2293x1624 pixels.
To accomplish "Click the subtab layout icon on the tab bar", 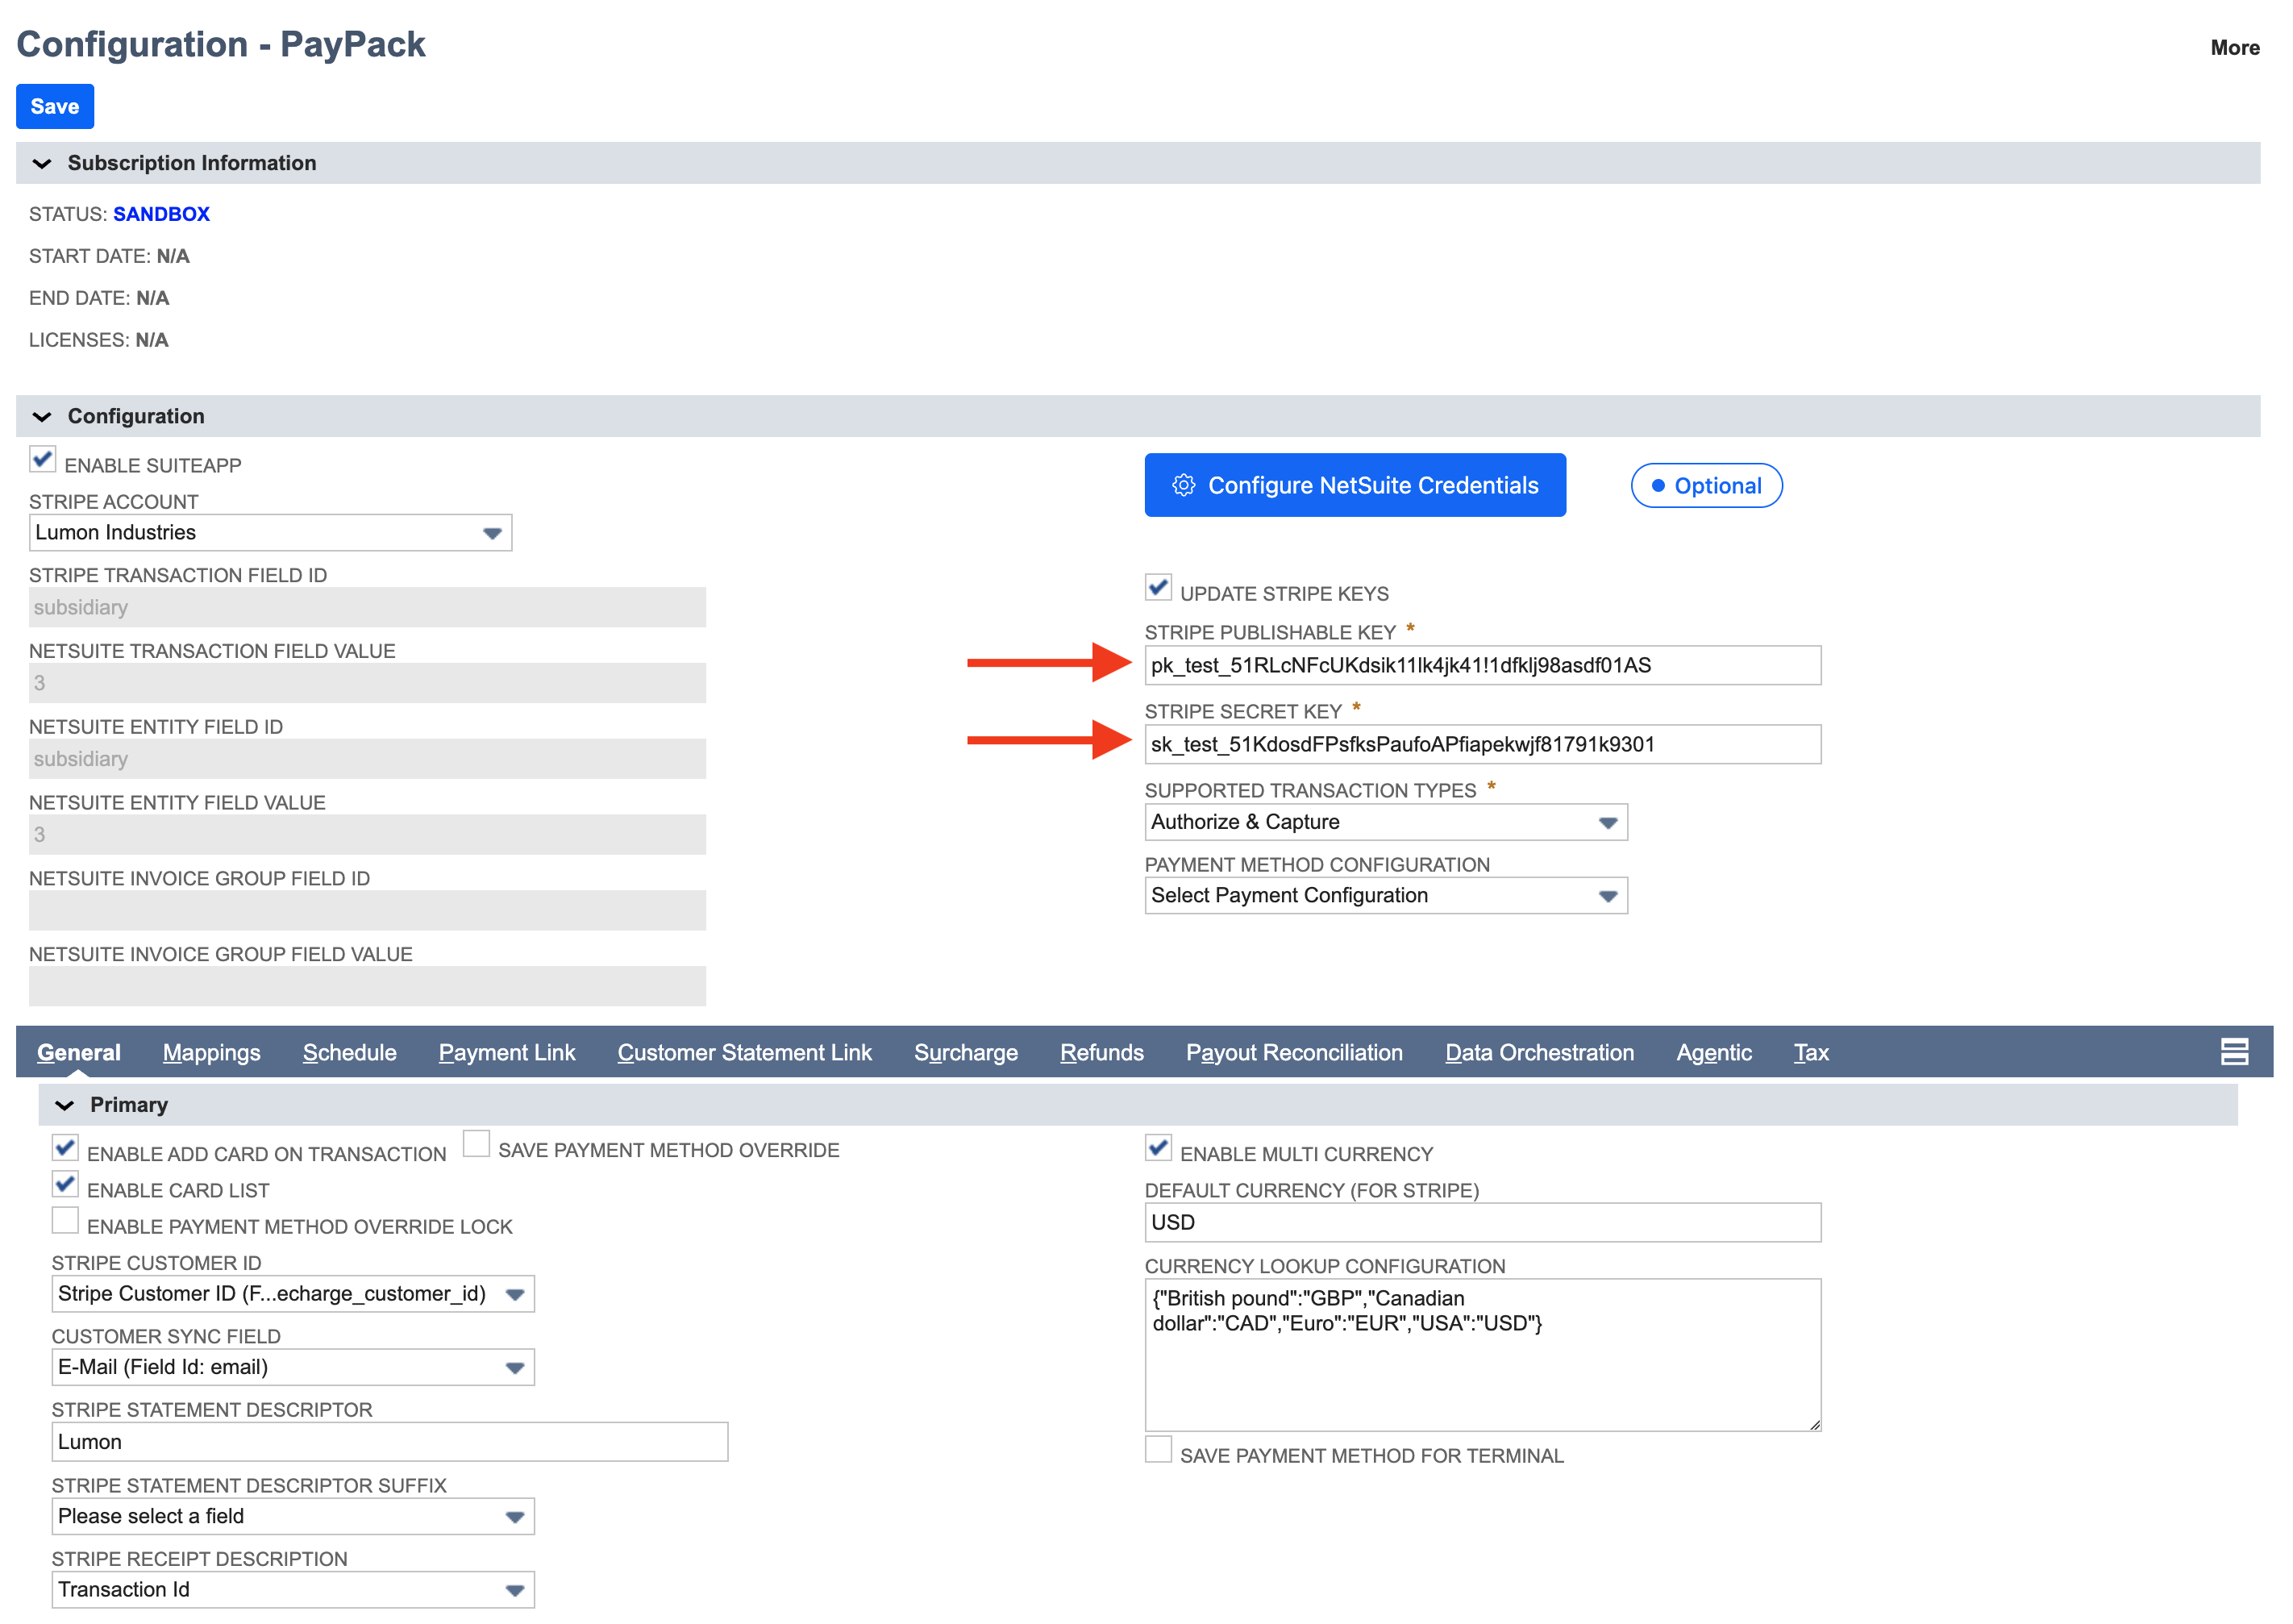I will [x=2233, y=1052].
